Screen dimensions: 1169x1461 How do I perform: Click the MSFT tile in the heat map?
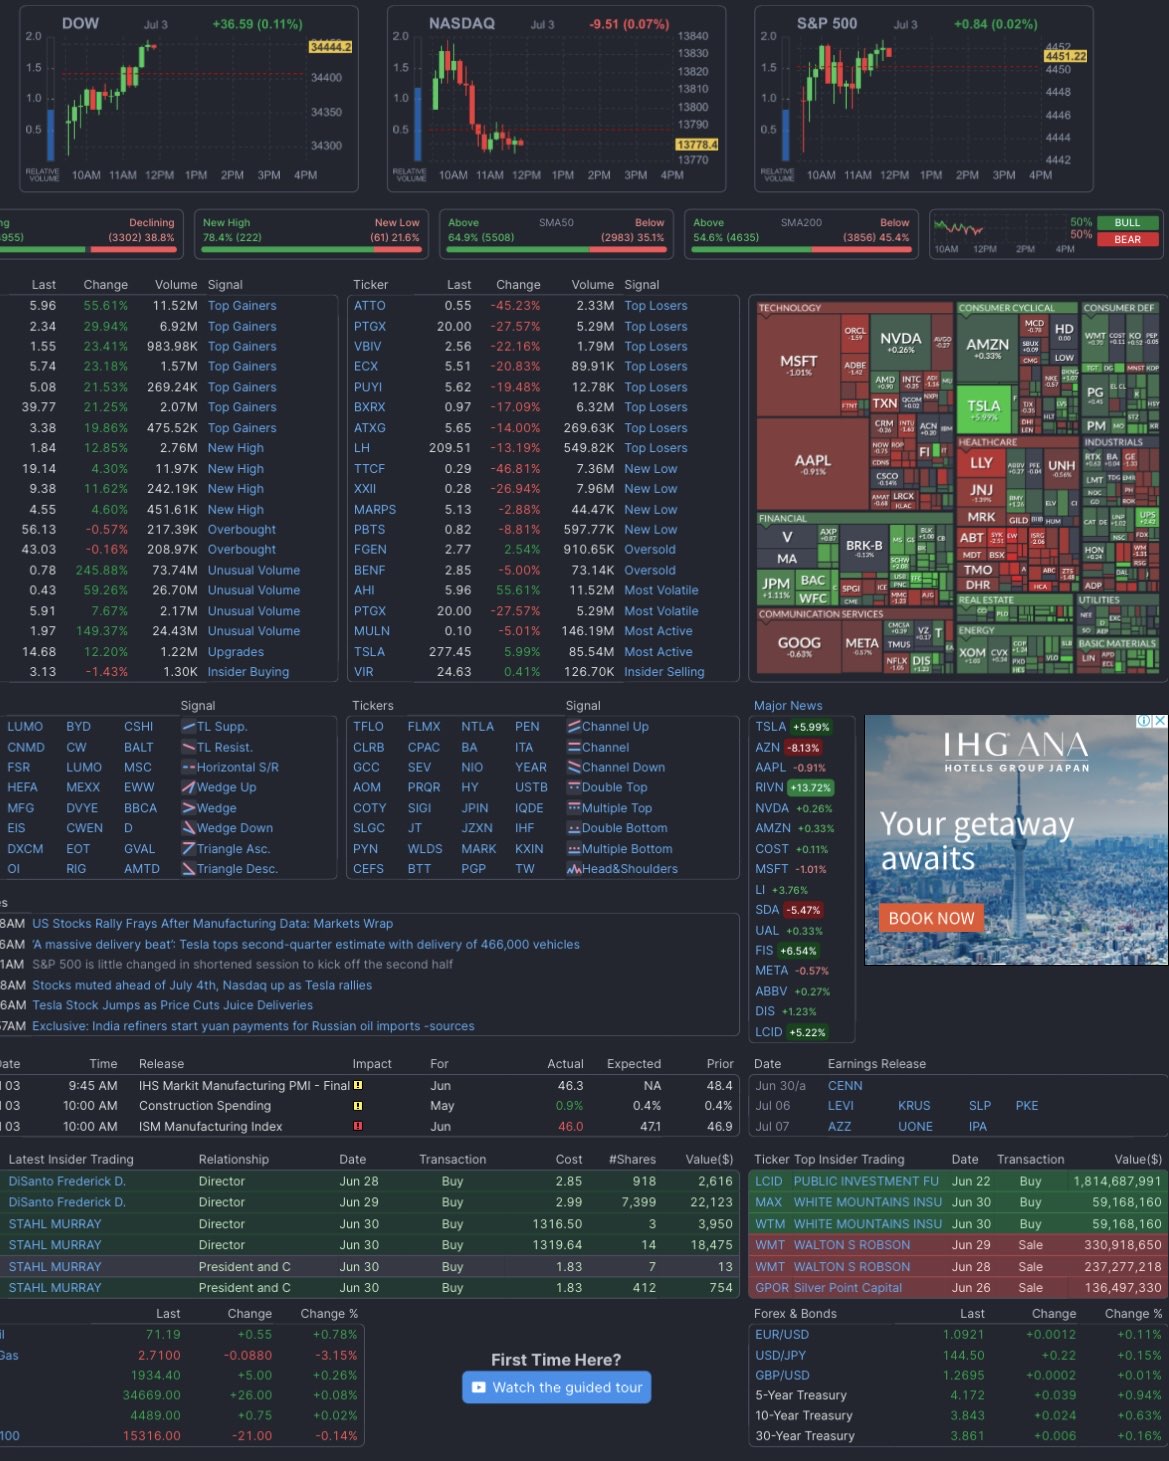tap(798, 365)
